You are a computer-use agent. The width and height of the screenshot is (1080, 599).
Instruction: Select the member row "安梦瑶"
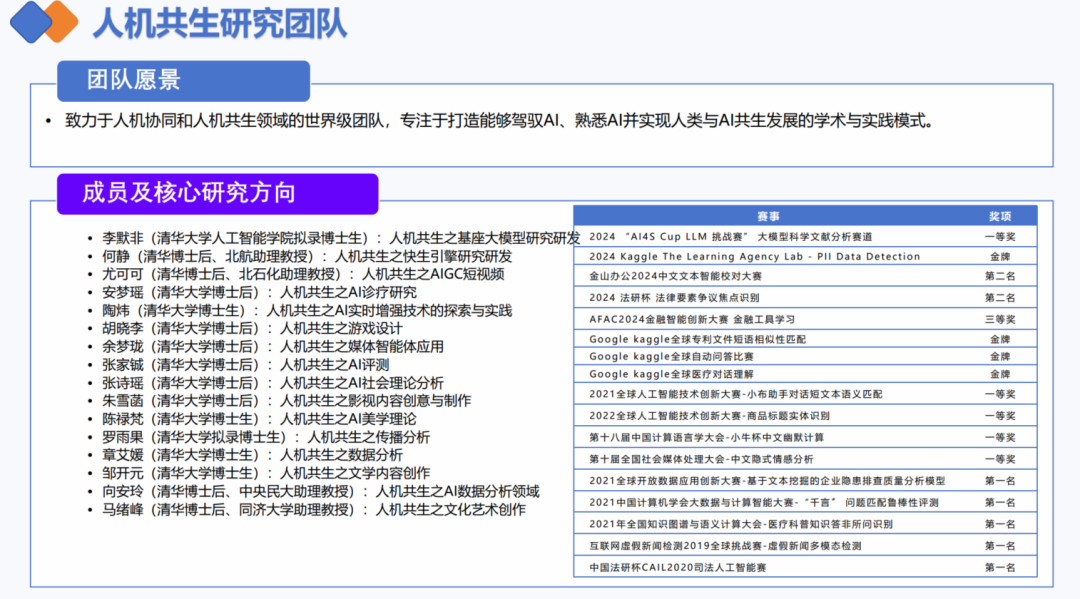pos(259,293)
